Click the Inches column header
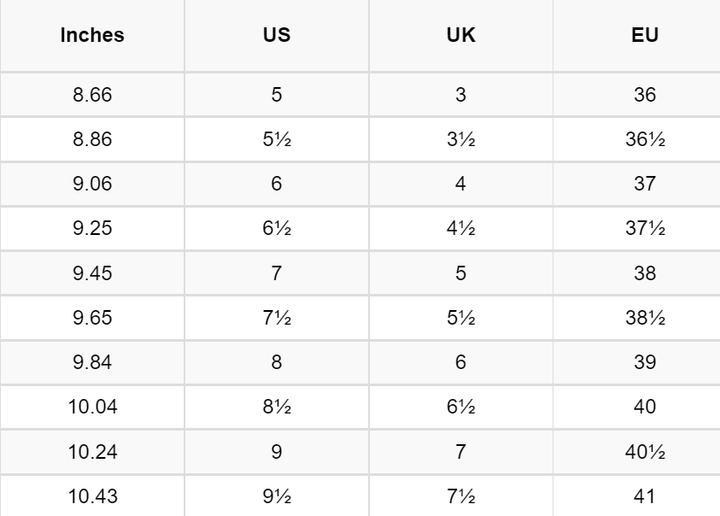The width and height of the screenshot is (720, 516). click(92, 35)
